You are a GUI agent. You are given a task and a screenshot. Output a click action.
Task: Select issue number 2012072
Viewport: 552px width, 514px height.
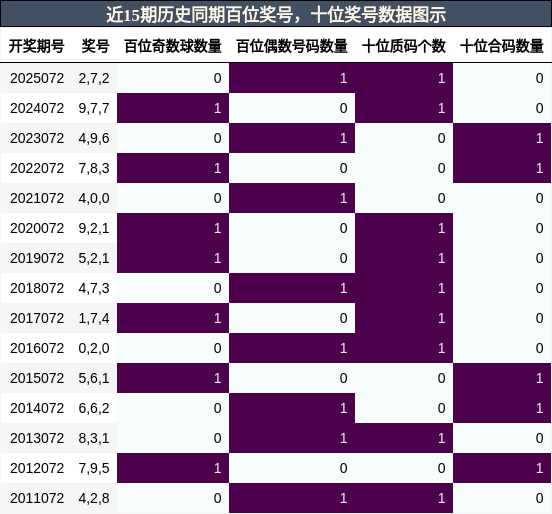37,468
